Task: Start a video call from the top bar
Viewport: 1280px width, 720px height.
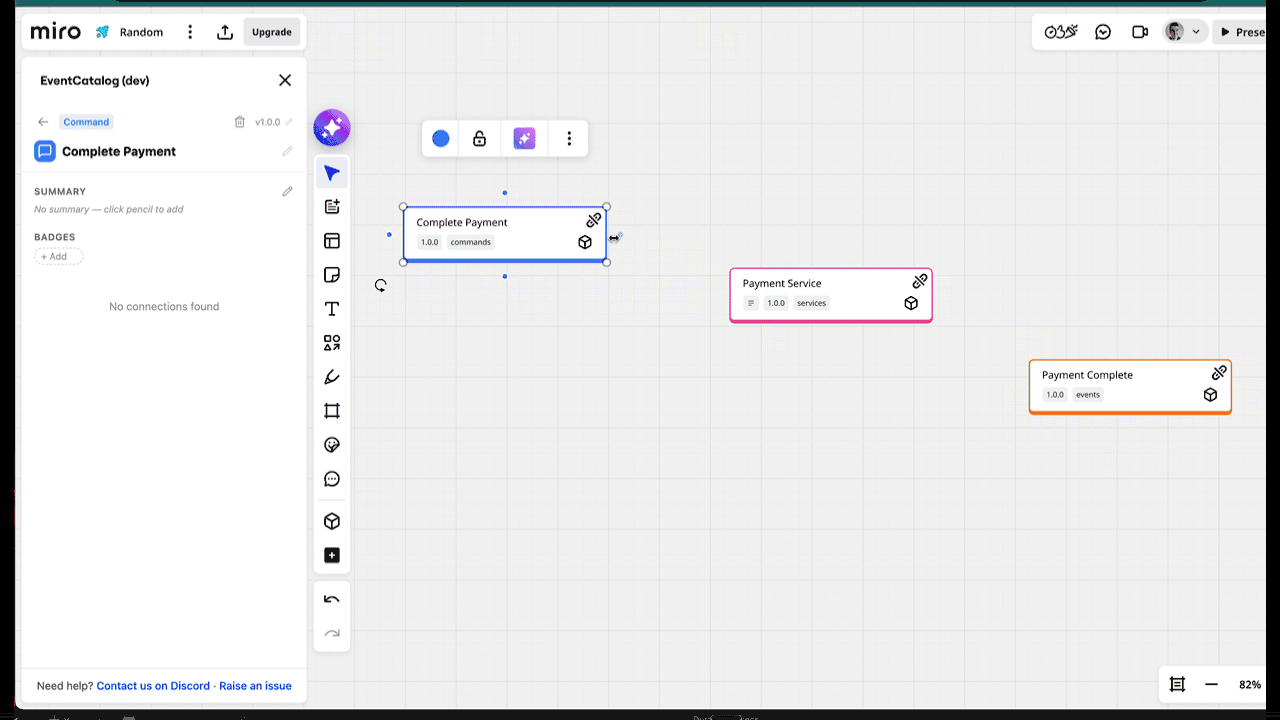Action: click(x=1139, y=31)
